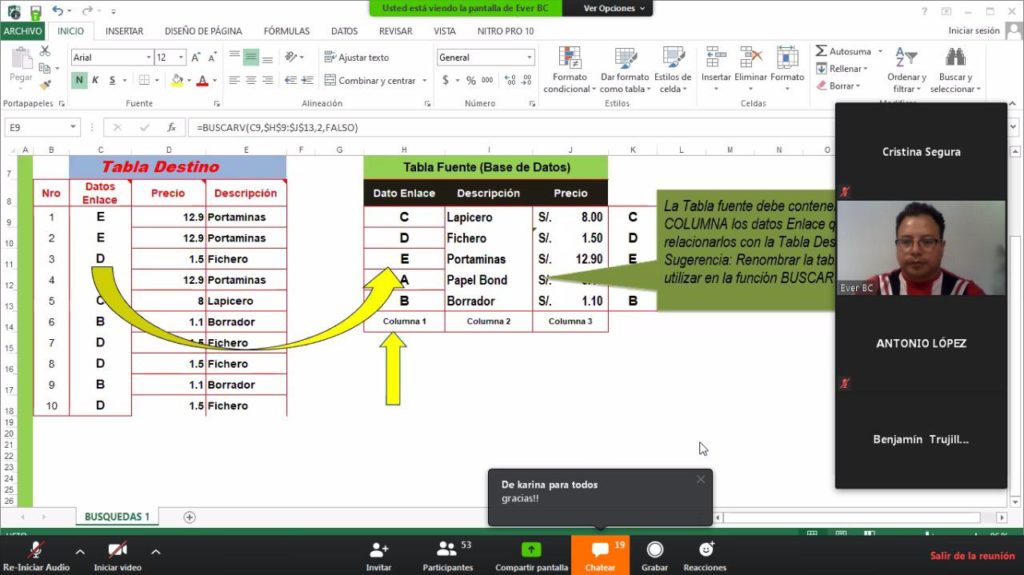Switch to the REVISAR tab
The width and height of the screenshot is (1024, 575).
coord(395,31)
